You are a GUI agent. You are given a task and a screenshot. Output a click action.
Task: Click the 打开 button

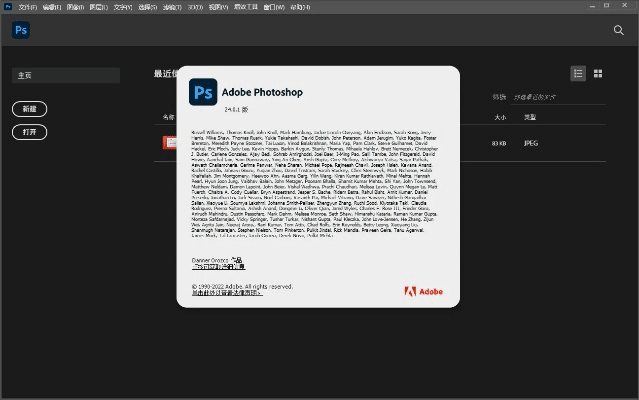click(x=30, y=131)
